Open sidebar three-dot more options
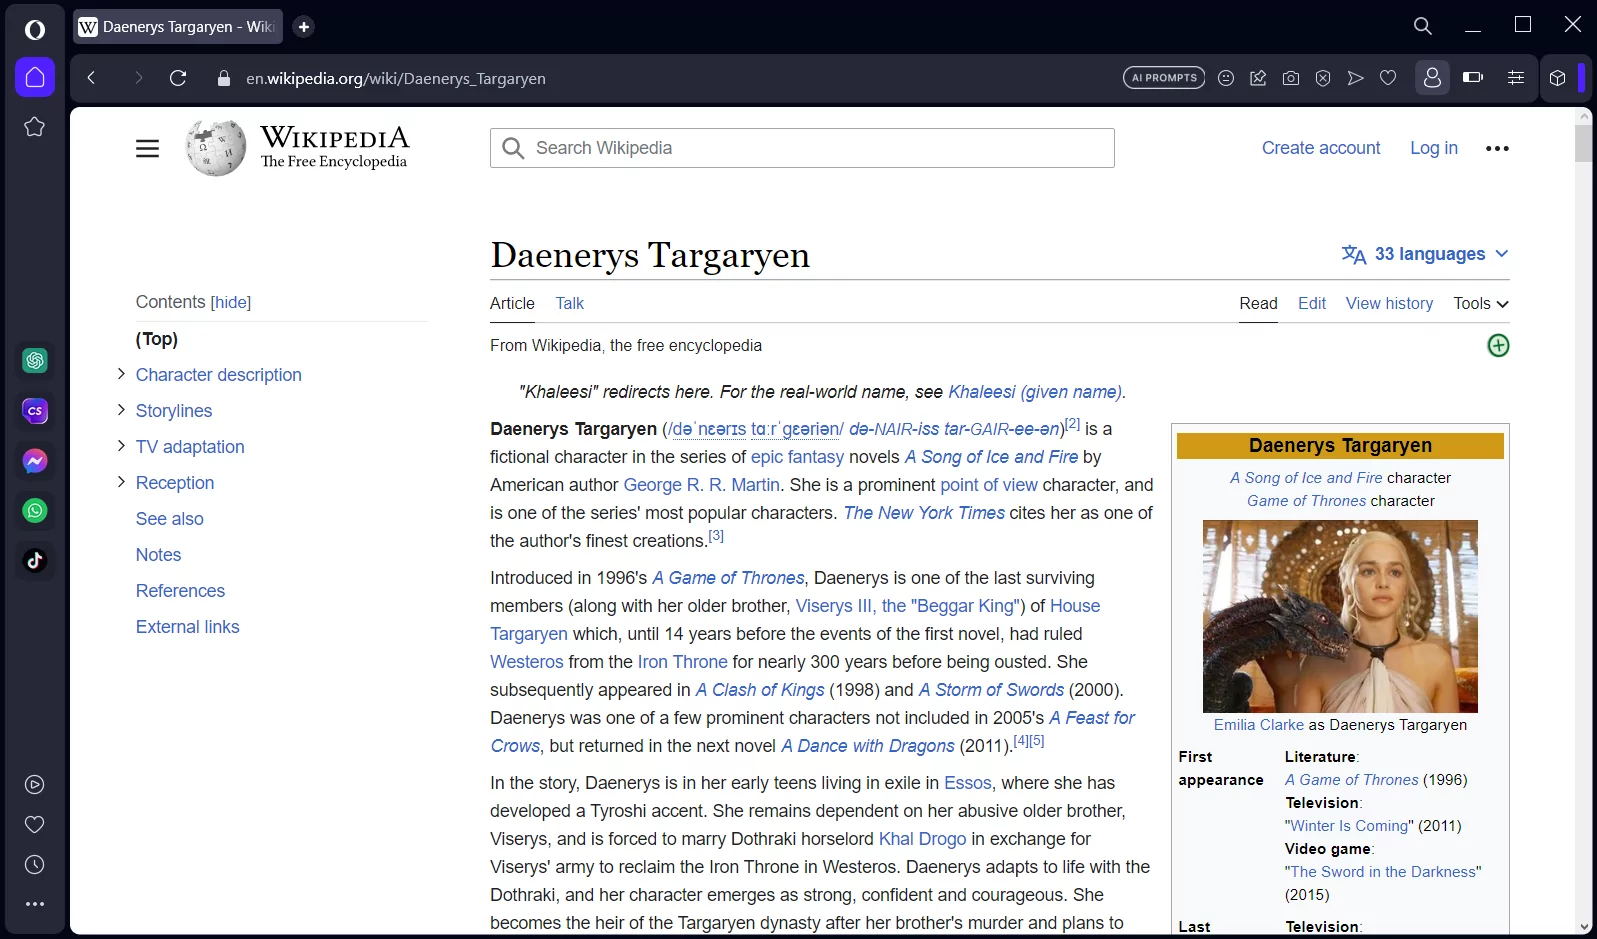Viewport: 1597px width, 939px height. click(35, 904)
